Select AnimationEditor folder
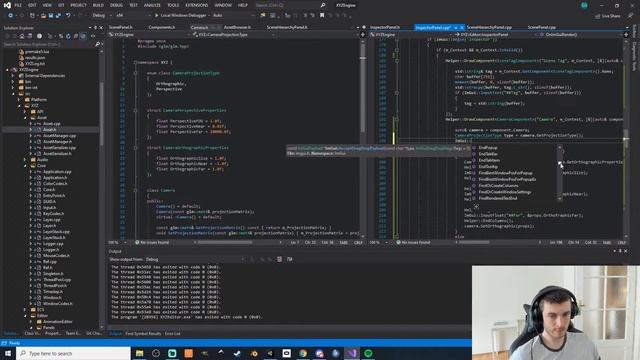640x360 pixels. (x=58, y=322)
